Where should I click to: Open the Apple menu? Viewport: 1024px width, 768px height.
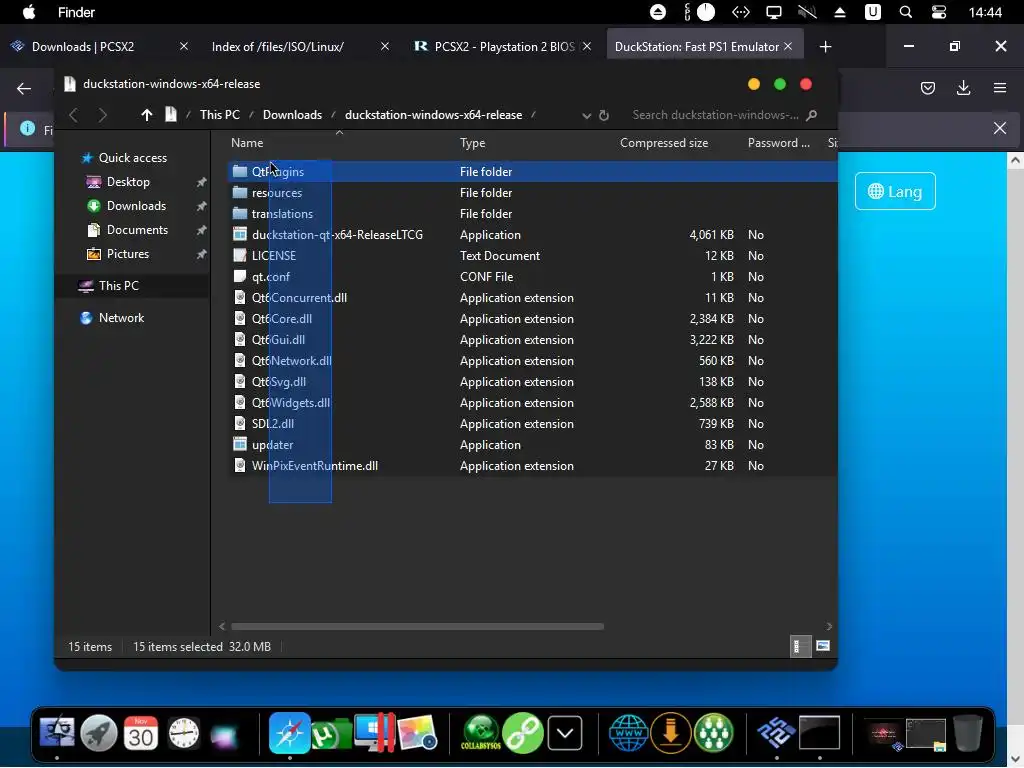29,12
